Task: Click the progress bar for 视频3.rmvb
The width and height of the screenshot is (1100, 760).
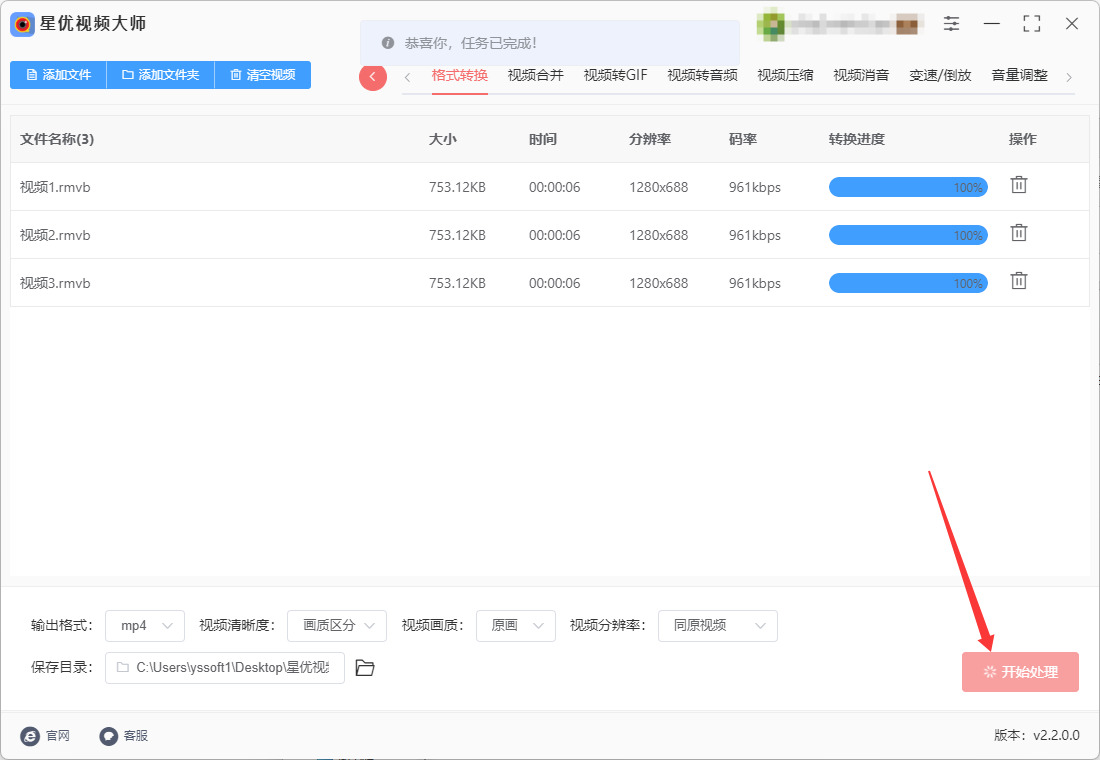Action: pos(908,283)
